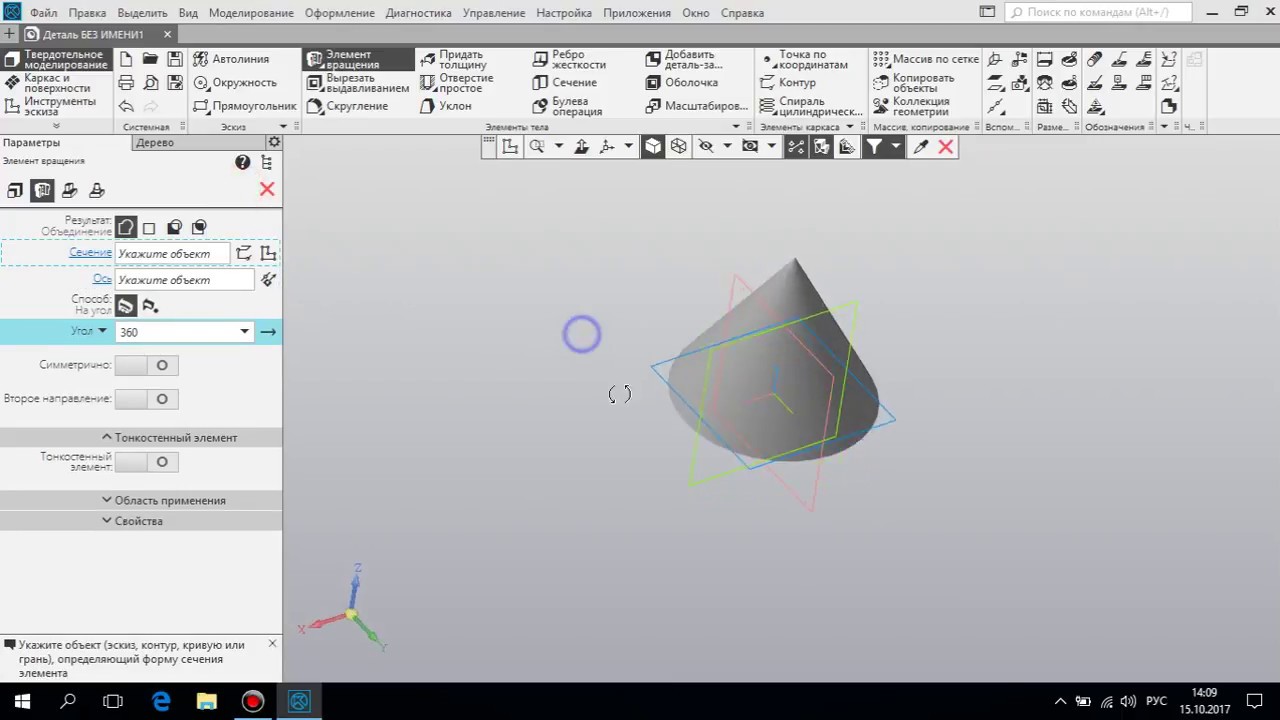Open Булева операция command
The image size is (1280, 720).
click(x=568, y=106)
